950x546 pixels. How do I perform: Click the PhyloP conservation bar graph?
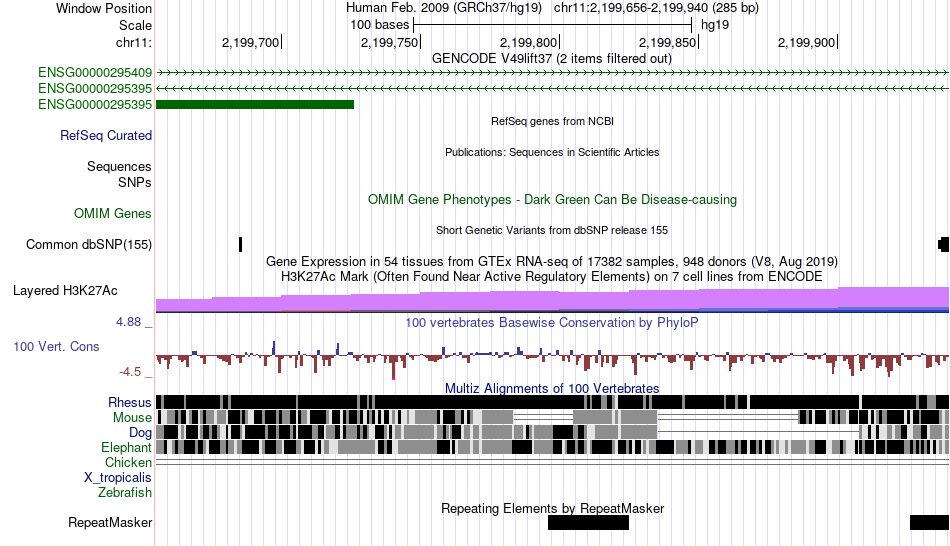coord(552,359)
